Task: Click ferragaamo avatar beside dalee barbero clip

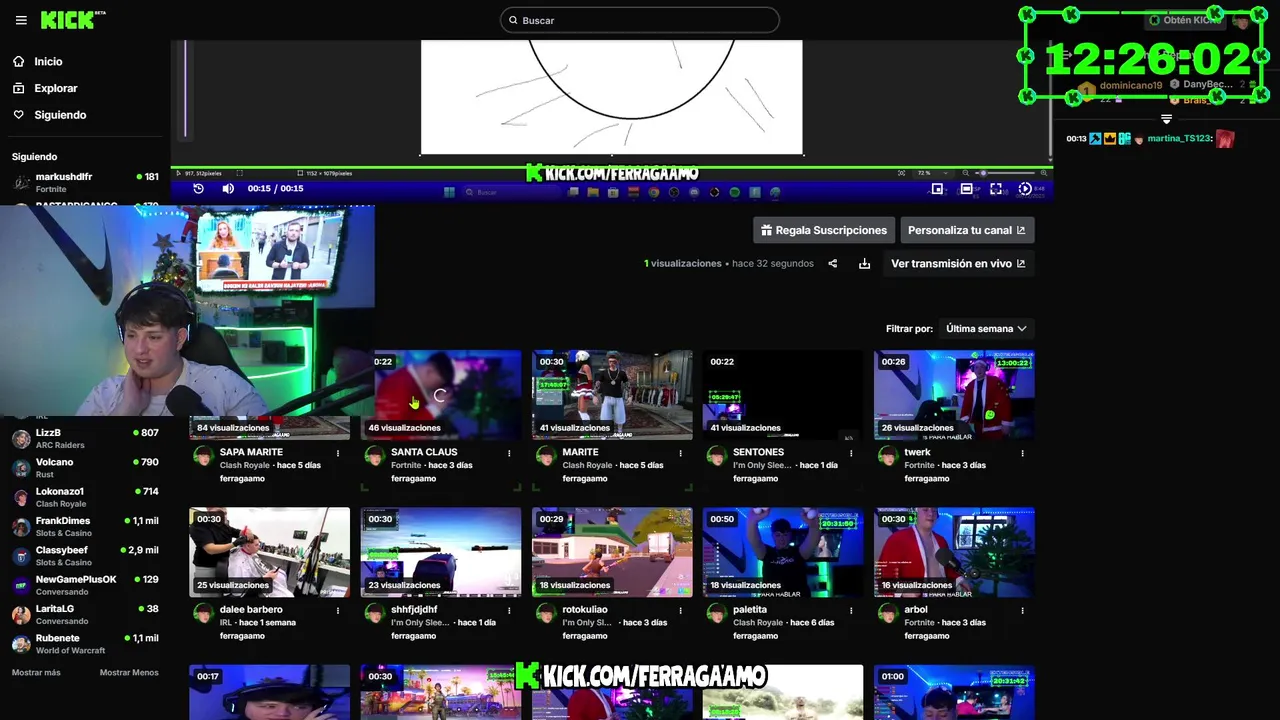Action: click(x=203, y=613)
